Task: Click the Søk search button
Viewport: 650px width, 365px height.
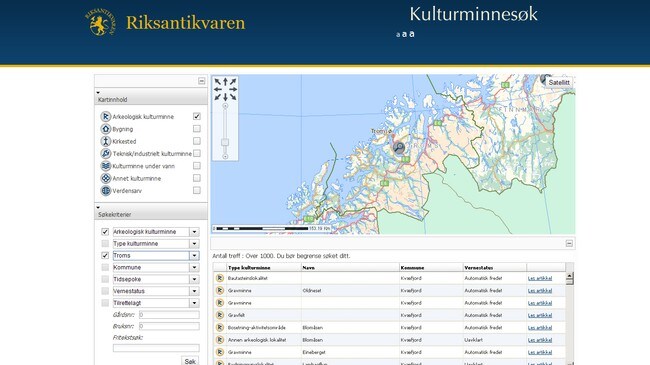Action: pyautogui.click(x=190, y=361)
